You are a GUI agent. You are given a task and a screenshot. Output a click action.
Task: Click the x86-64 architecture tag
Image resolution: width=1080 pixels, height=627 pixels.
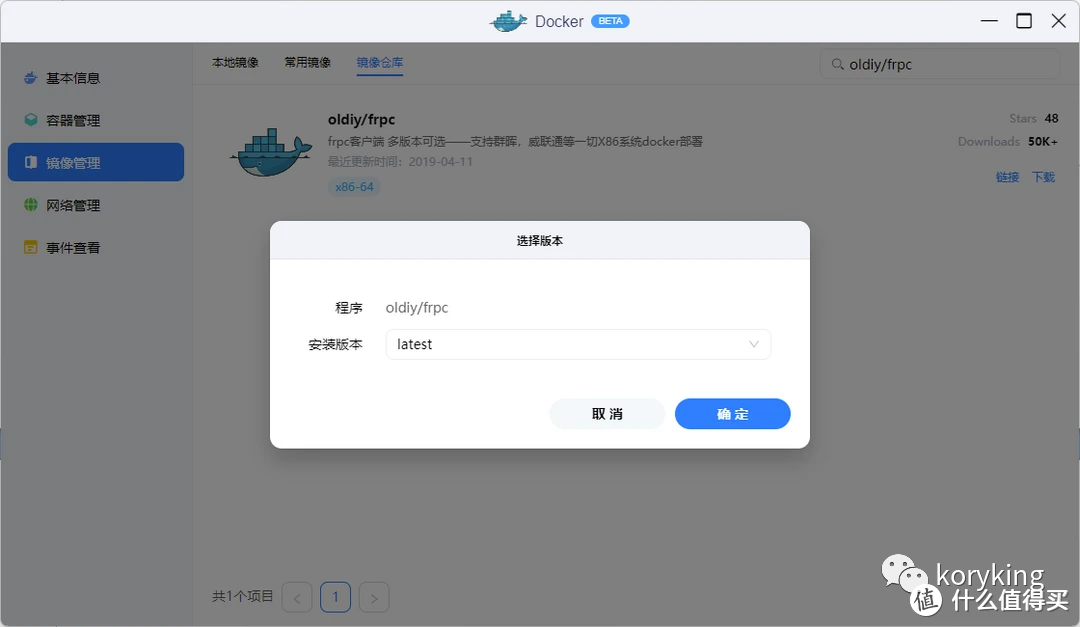[x=354, y=187]
